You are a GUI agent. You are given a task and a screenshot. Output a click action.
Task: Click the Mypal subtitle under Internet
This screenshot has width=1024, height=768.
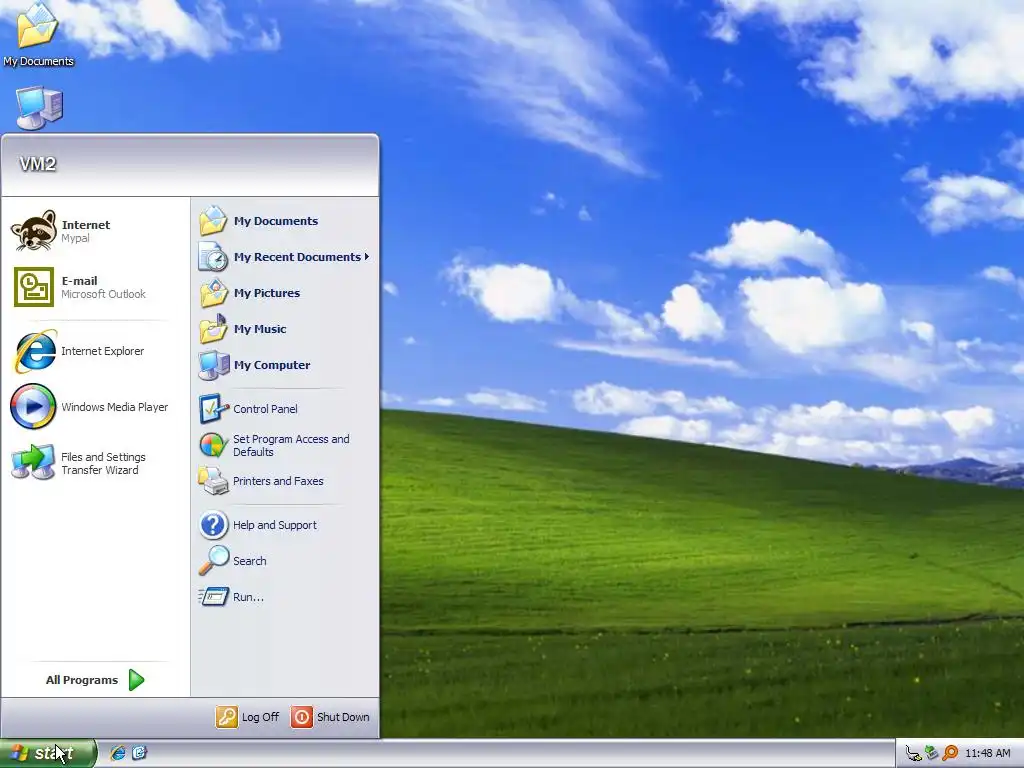tap(75, 238)
